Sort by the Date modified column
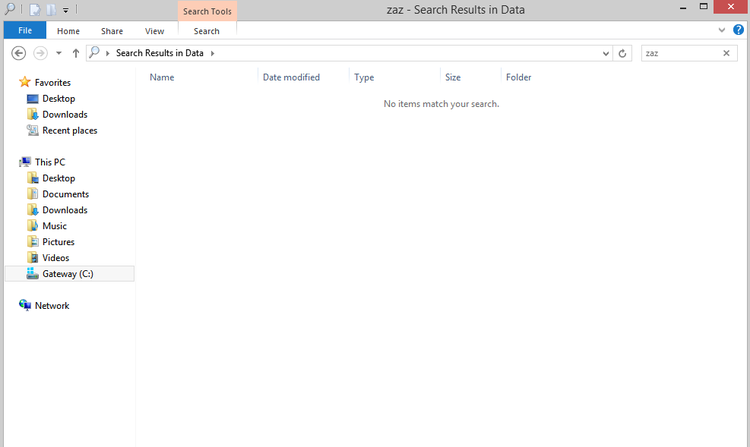This screenshot has height=447, width=750. [x=291, y=77]
